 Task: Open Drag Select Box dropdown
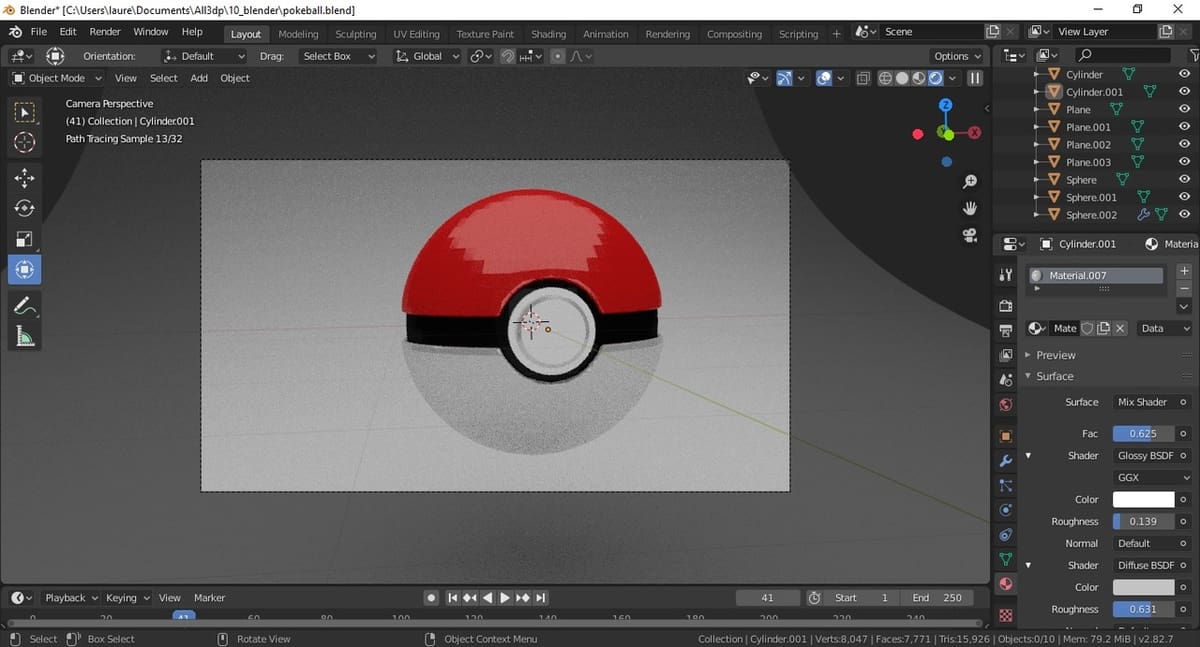[x=337, y=56]
